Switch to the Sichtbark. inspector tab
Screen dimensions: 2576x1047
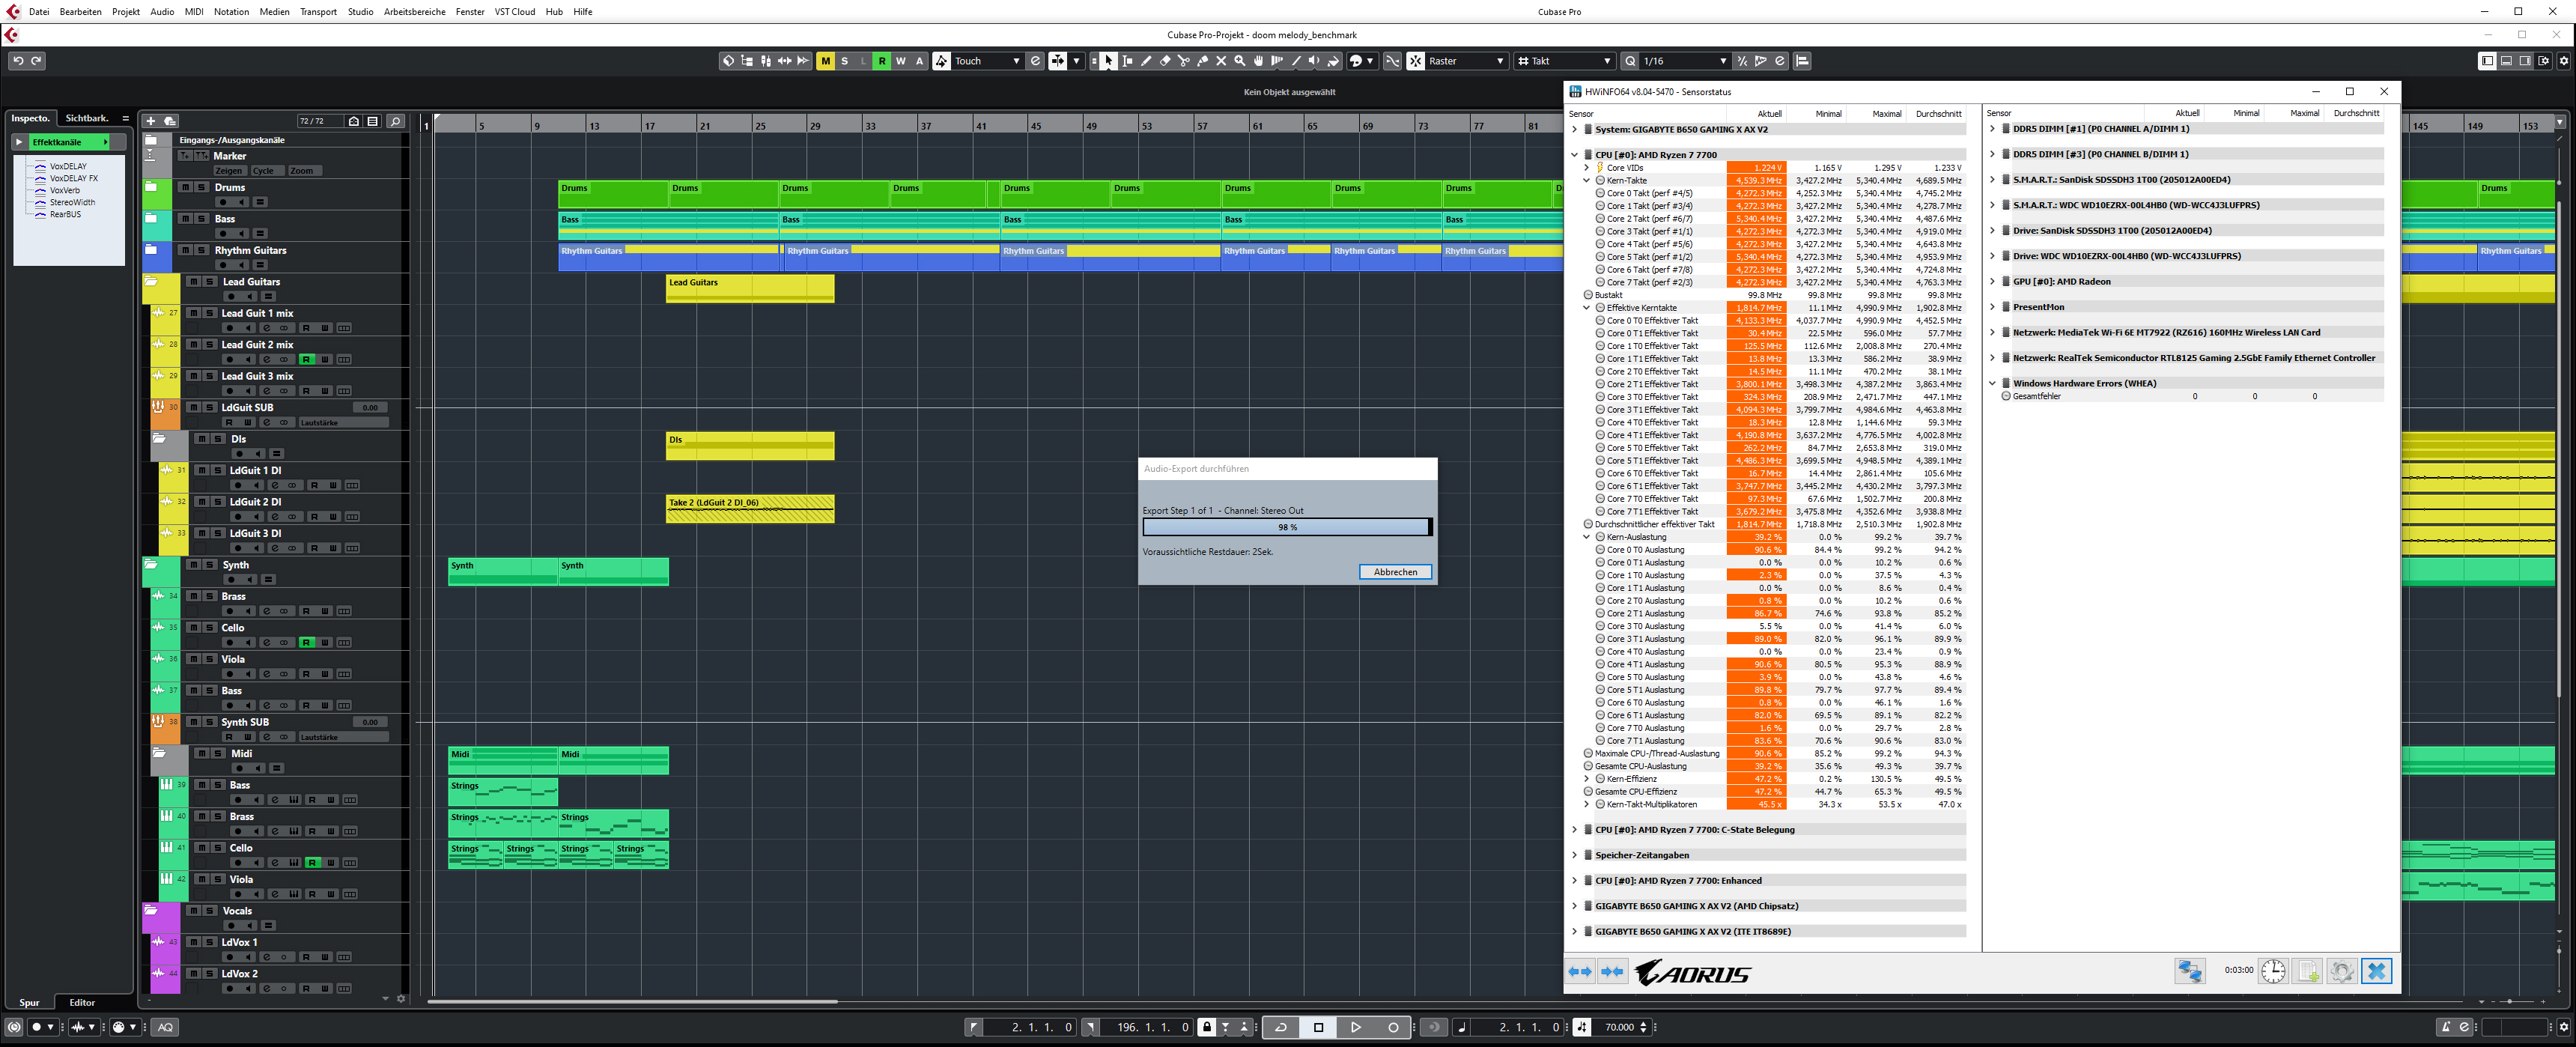(x=86, y=118)
